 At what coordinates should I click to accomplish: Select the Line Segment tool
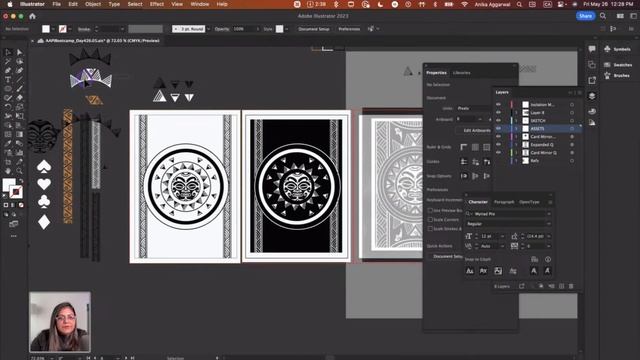[19, 80]
